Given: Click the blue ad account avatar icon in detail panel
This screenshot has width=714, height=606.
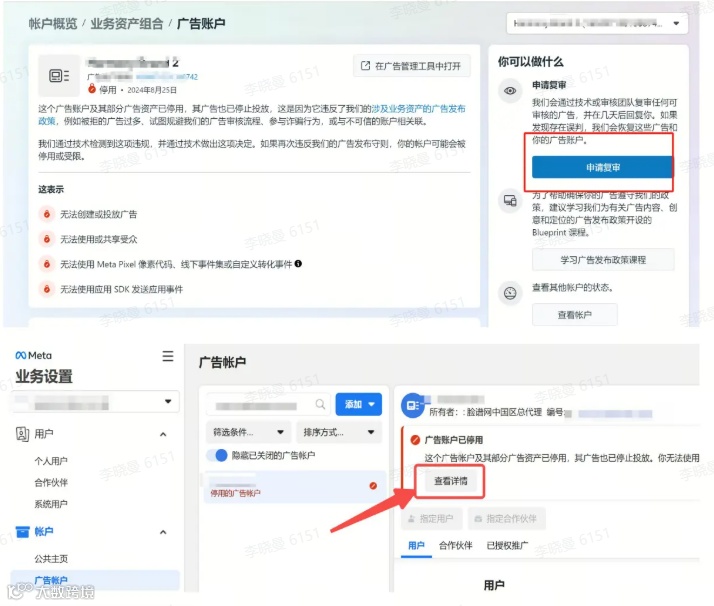Looking at the screenshot, I should (413, 405).
